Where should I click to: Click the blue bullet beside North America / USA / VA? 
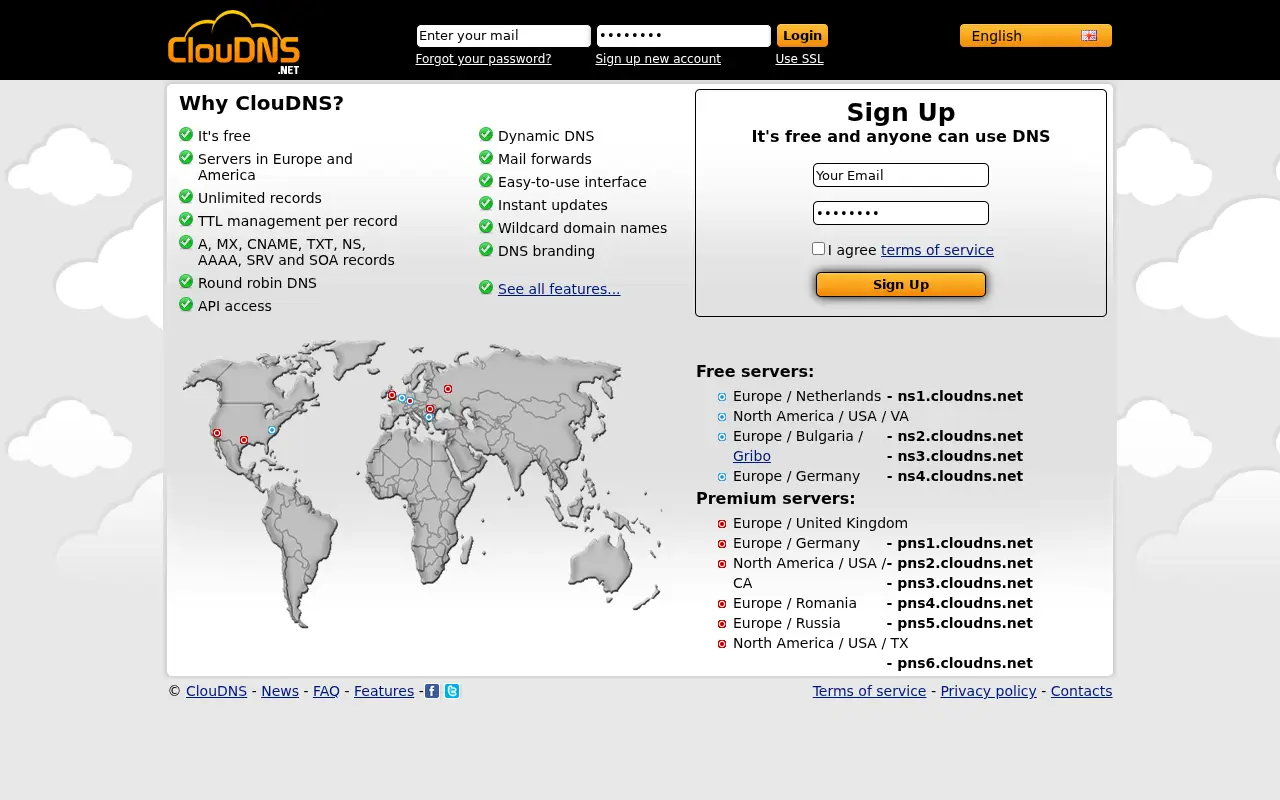coord(722,417)
